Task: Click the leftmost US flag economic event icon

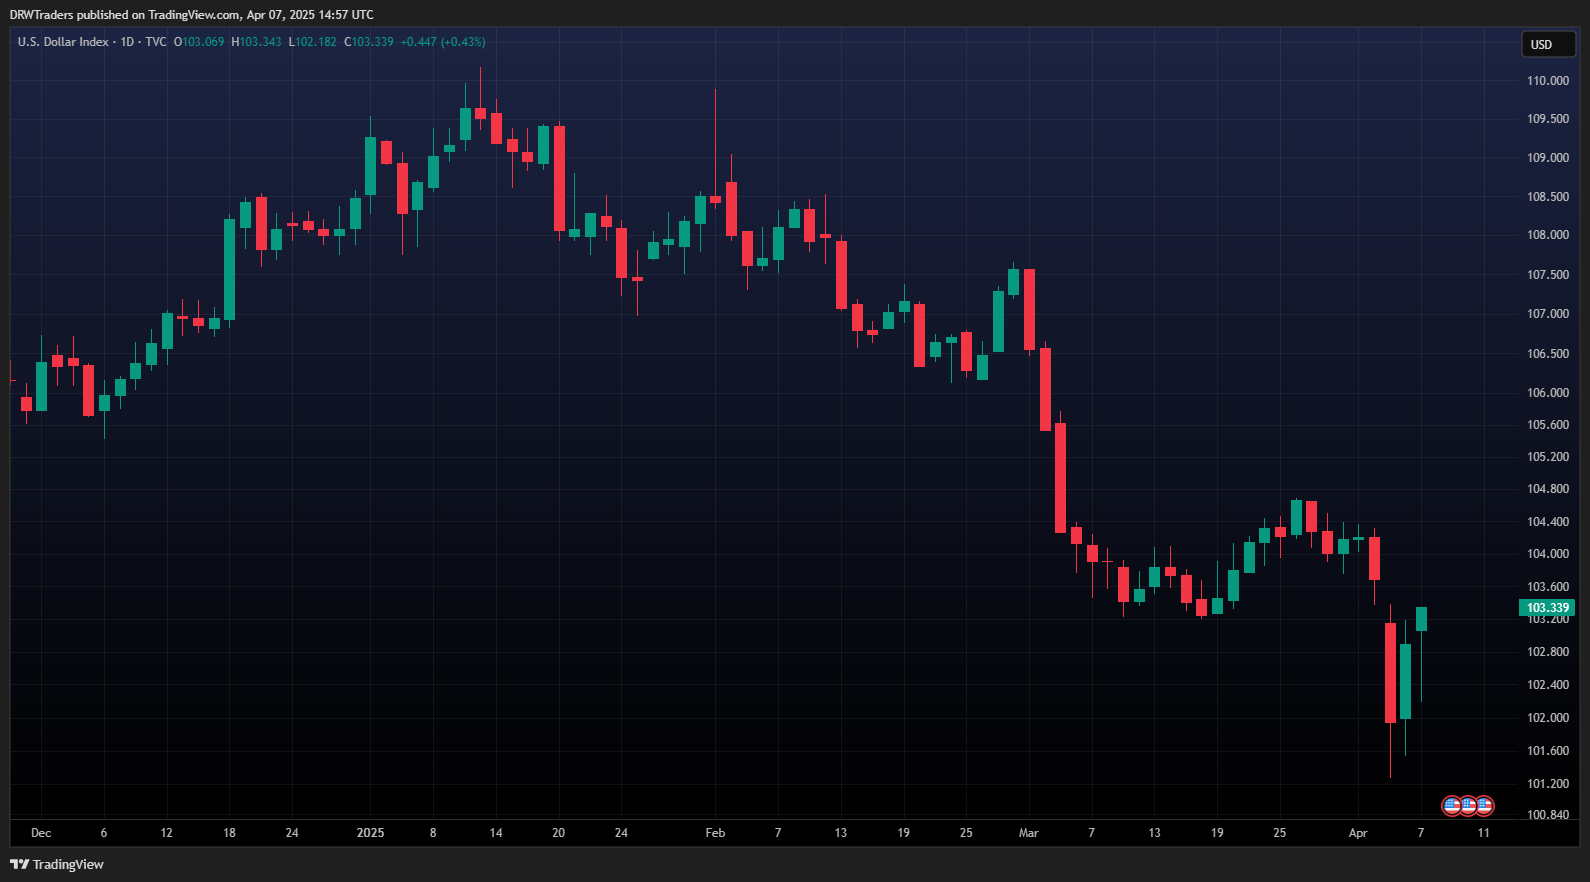Action: click(1452, 805)
